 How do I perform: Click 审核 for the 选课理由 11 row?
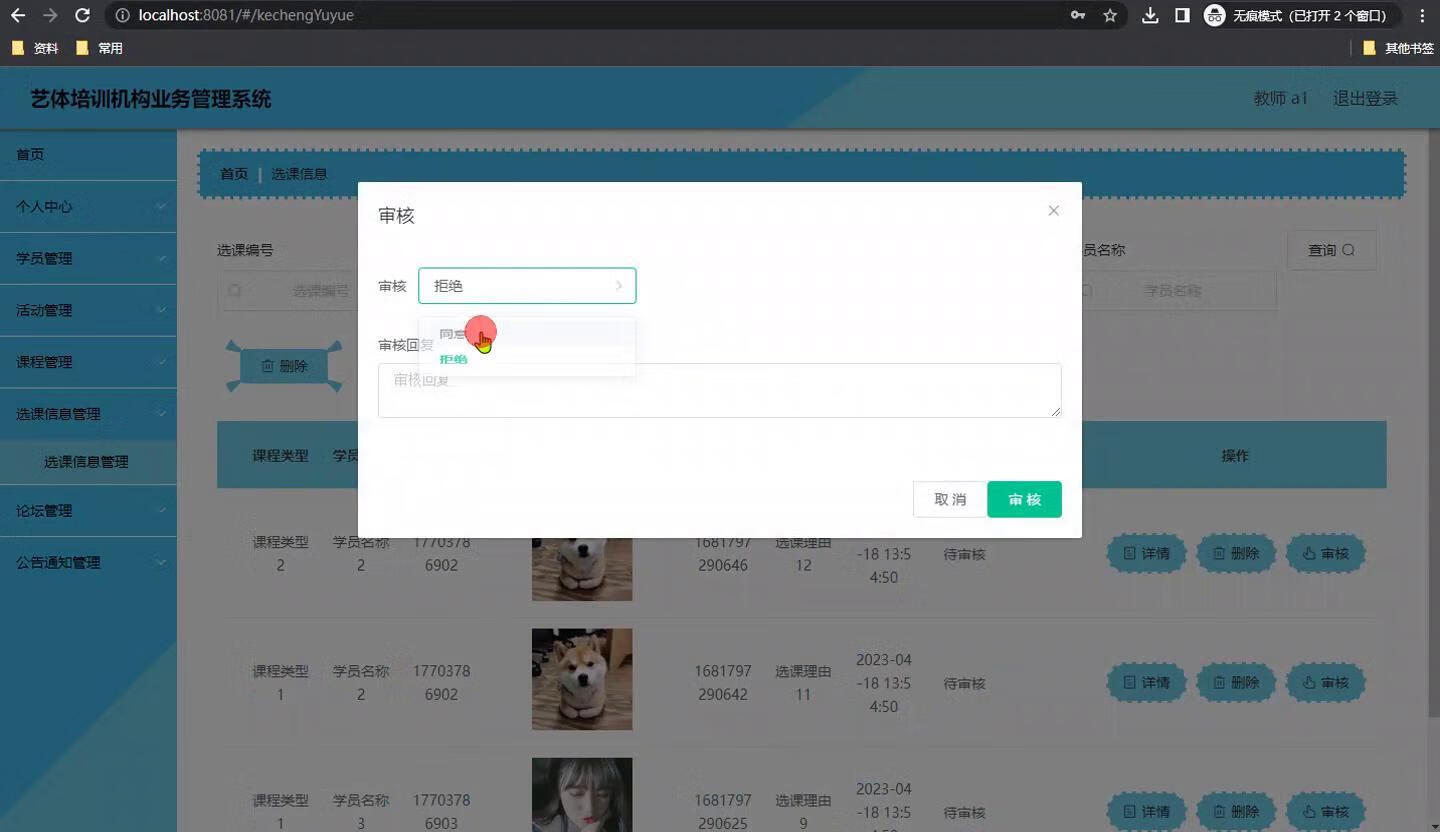tap(1326, 683)
